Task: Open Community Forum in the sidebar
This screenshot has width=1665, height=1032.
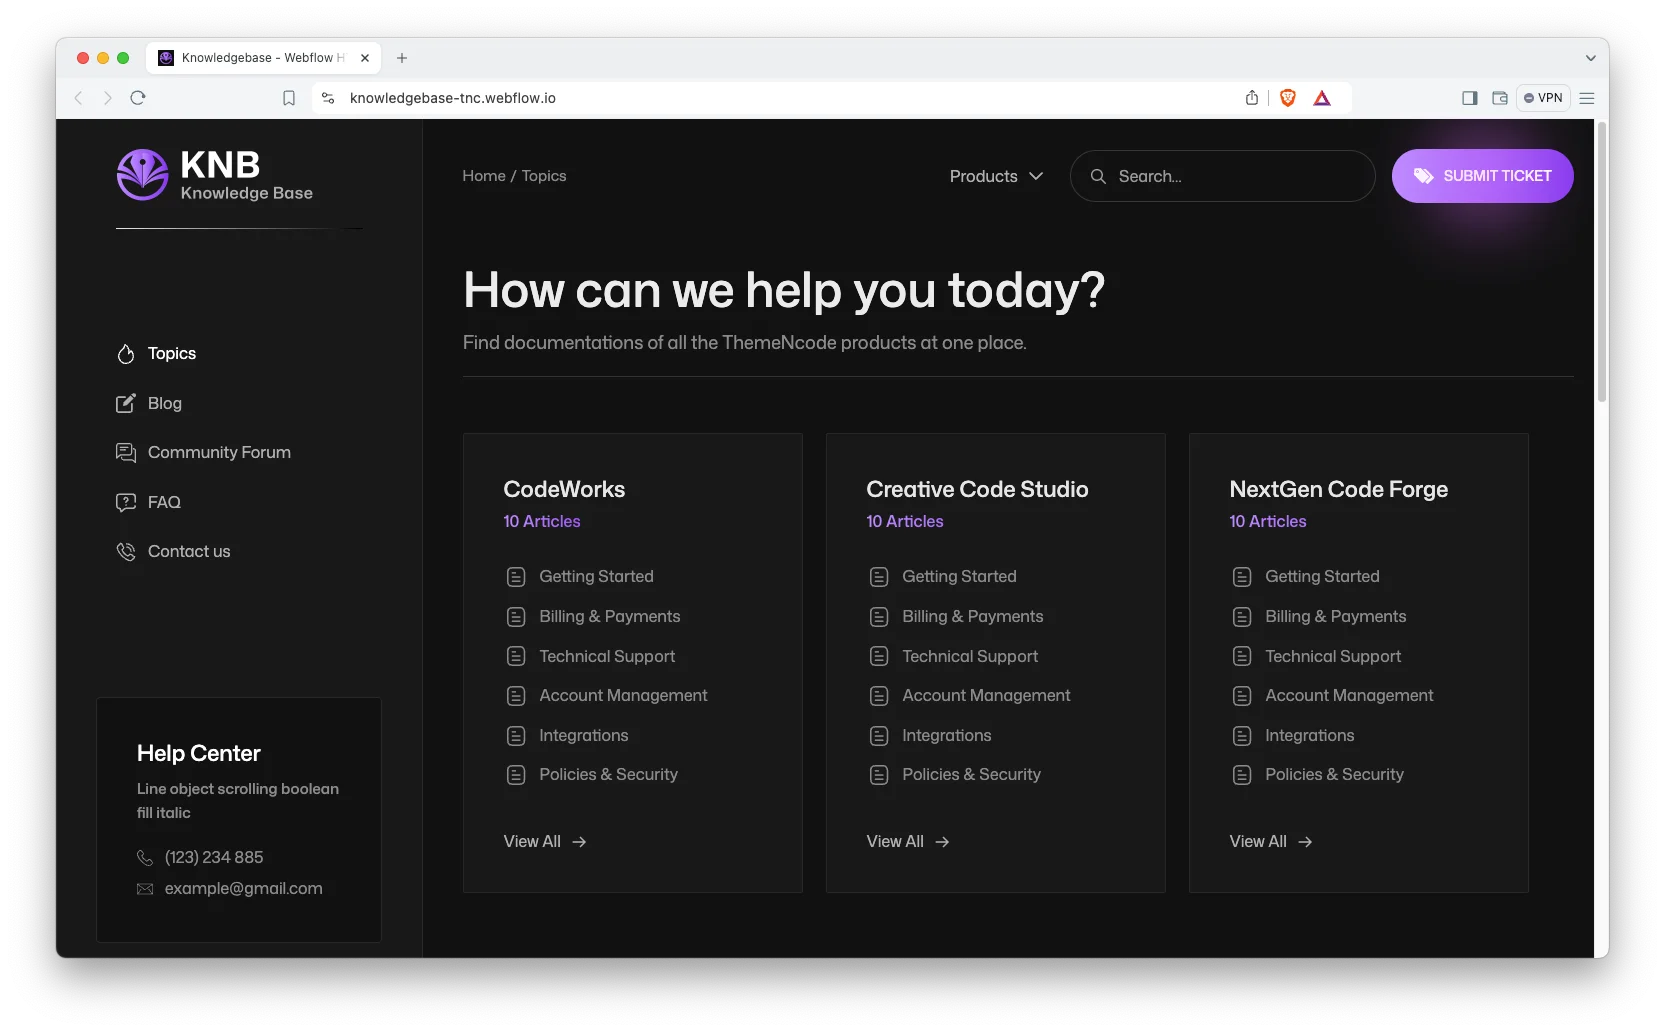Action: click(x=218, y=453)
